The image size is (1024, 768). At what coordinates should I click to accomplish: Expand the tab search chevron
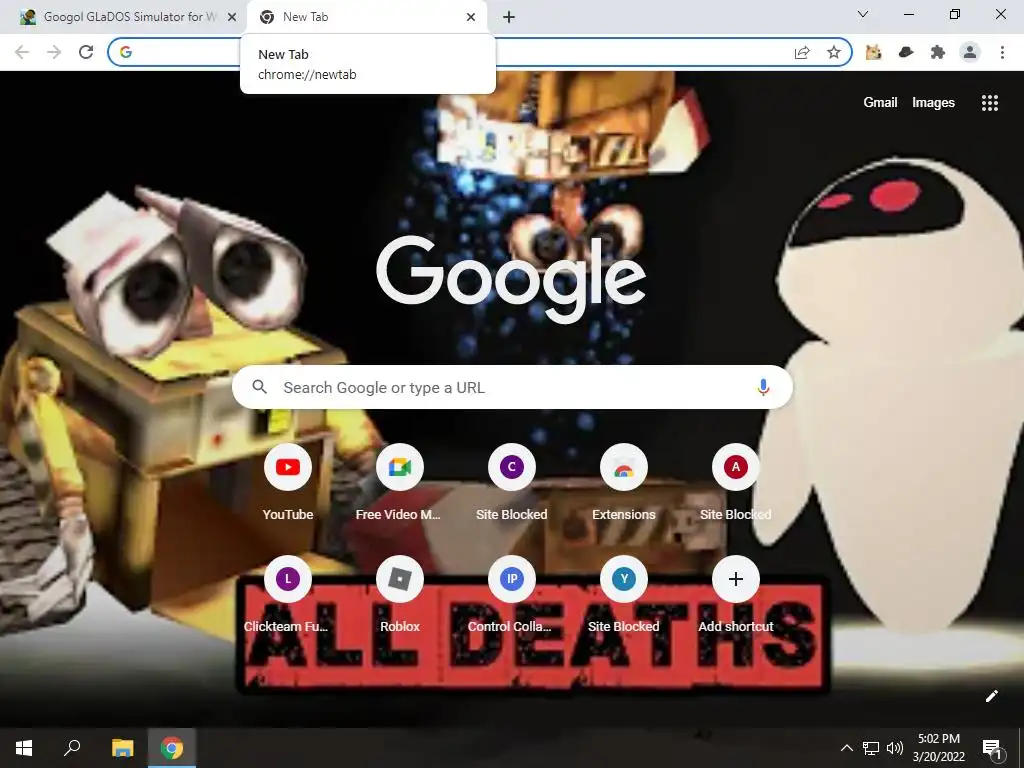[863, 14]
